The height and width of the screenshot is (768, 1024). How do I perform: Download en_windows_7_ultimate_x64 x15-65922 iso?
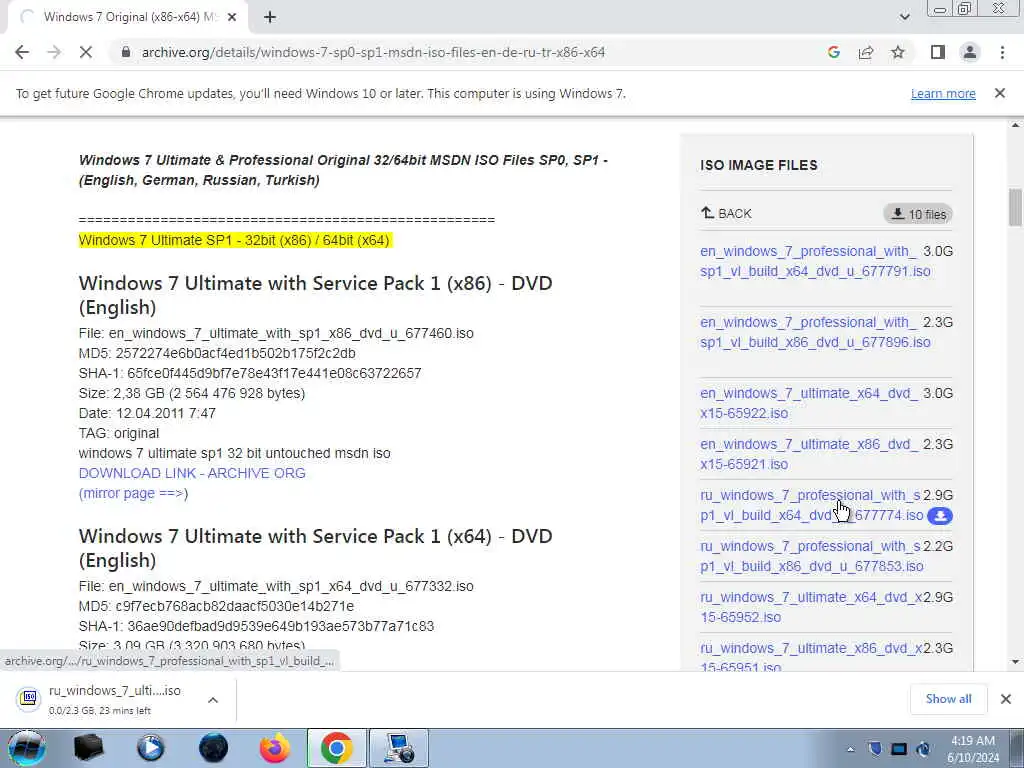tap(808, 403)
